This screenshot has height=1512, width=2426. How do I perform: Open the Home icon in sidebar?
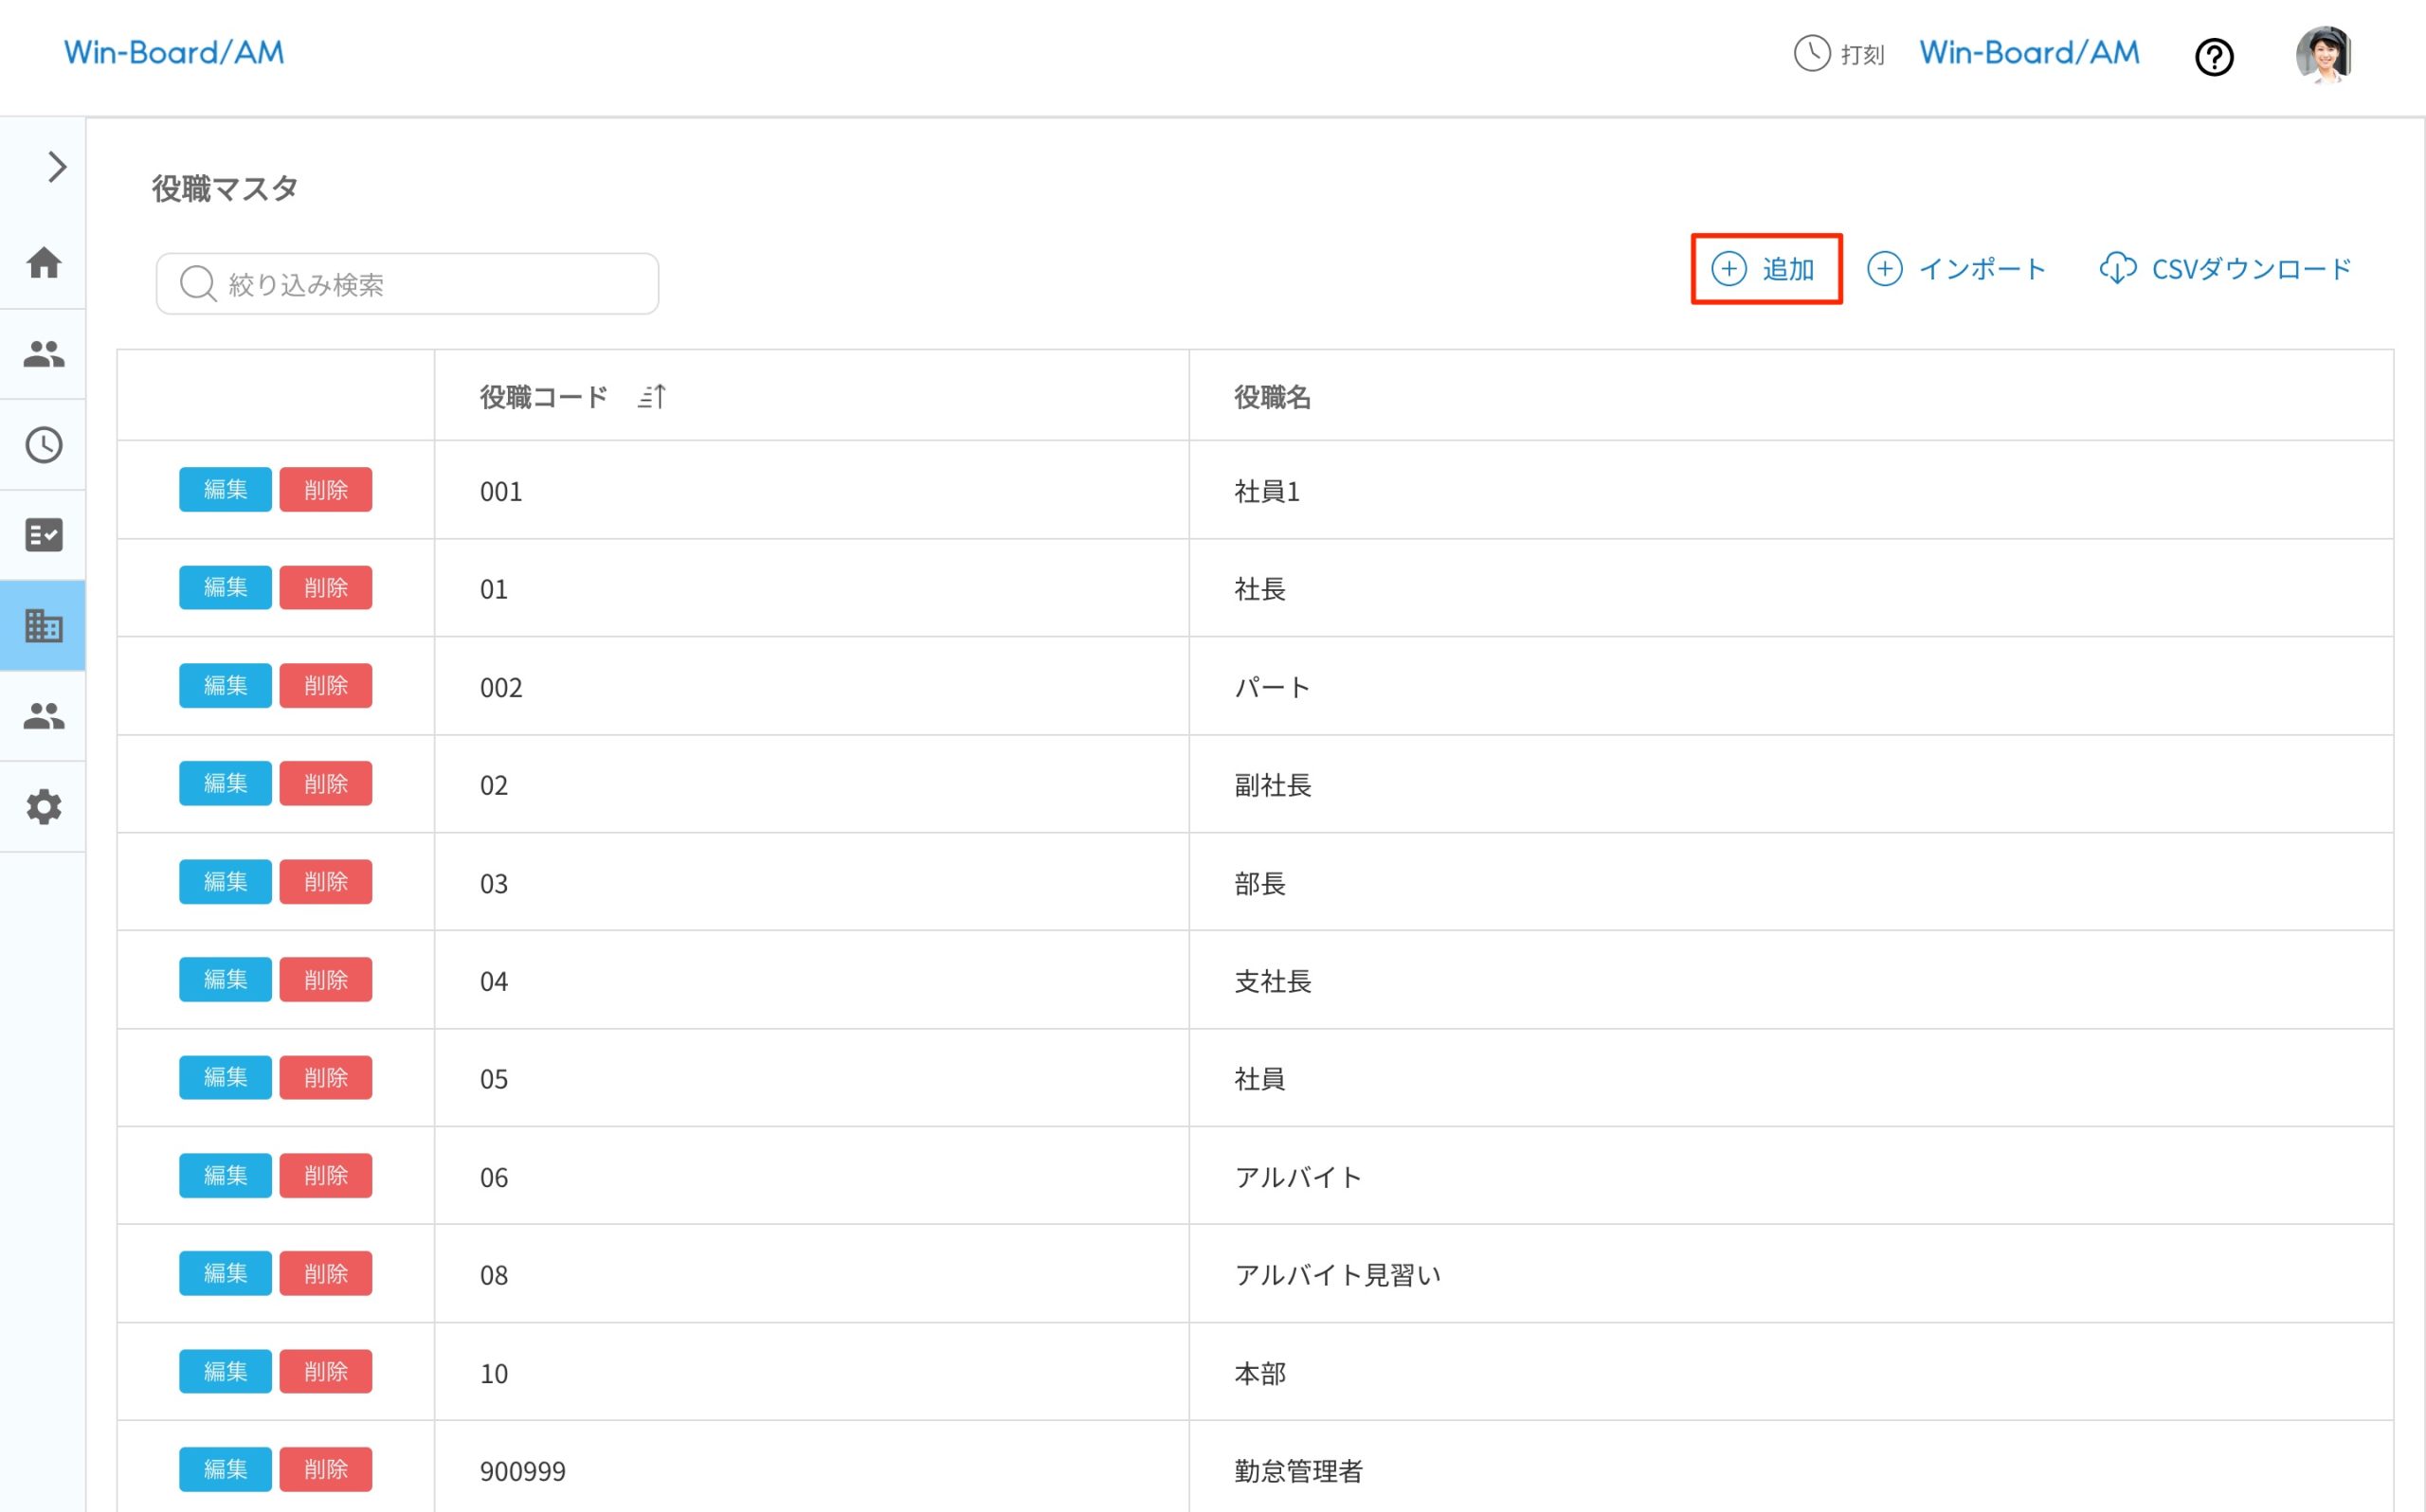click(44, 263)
